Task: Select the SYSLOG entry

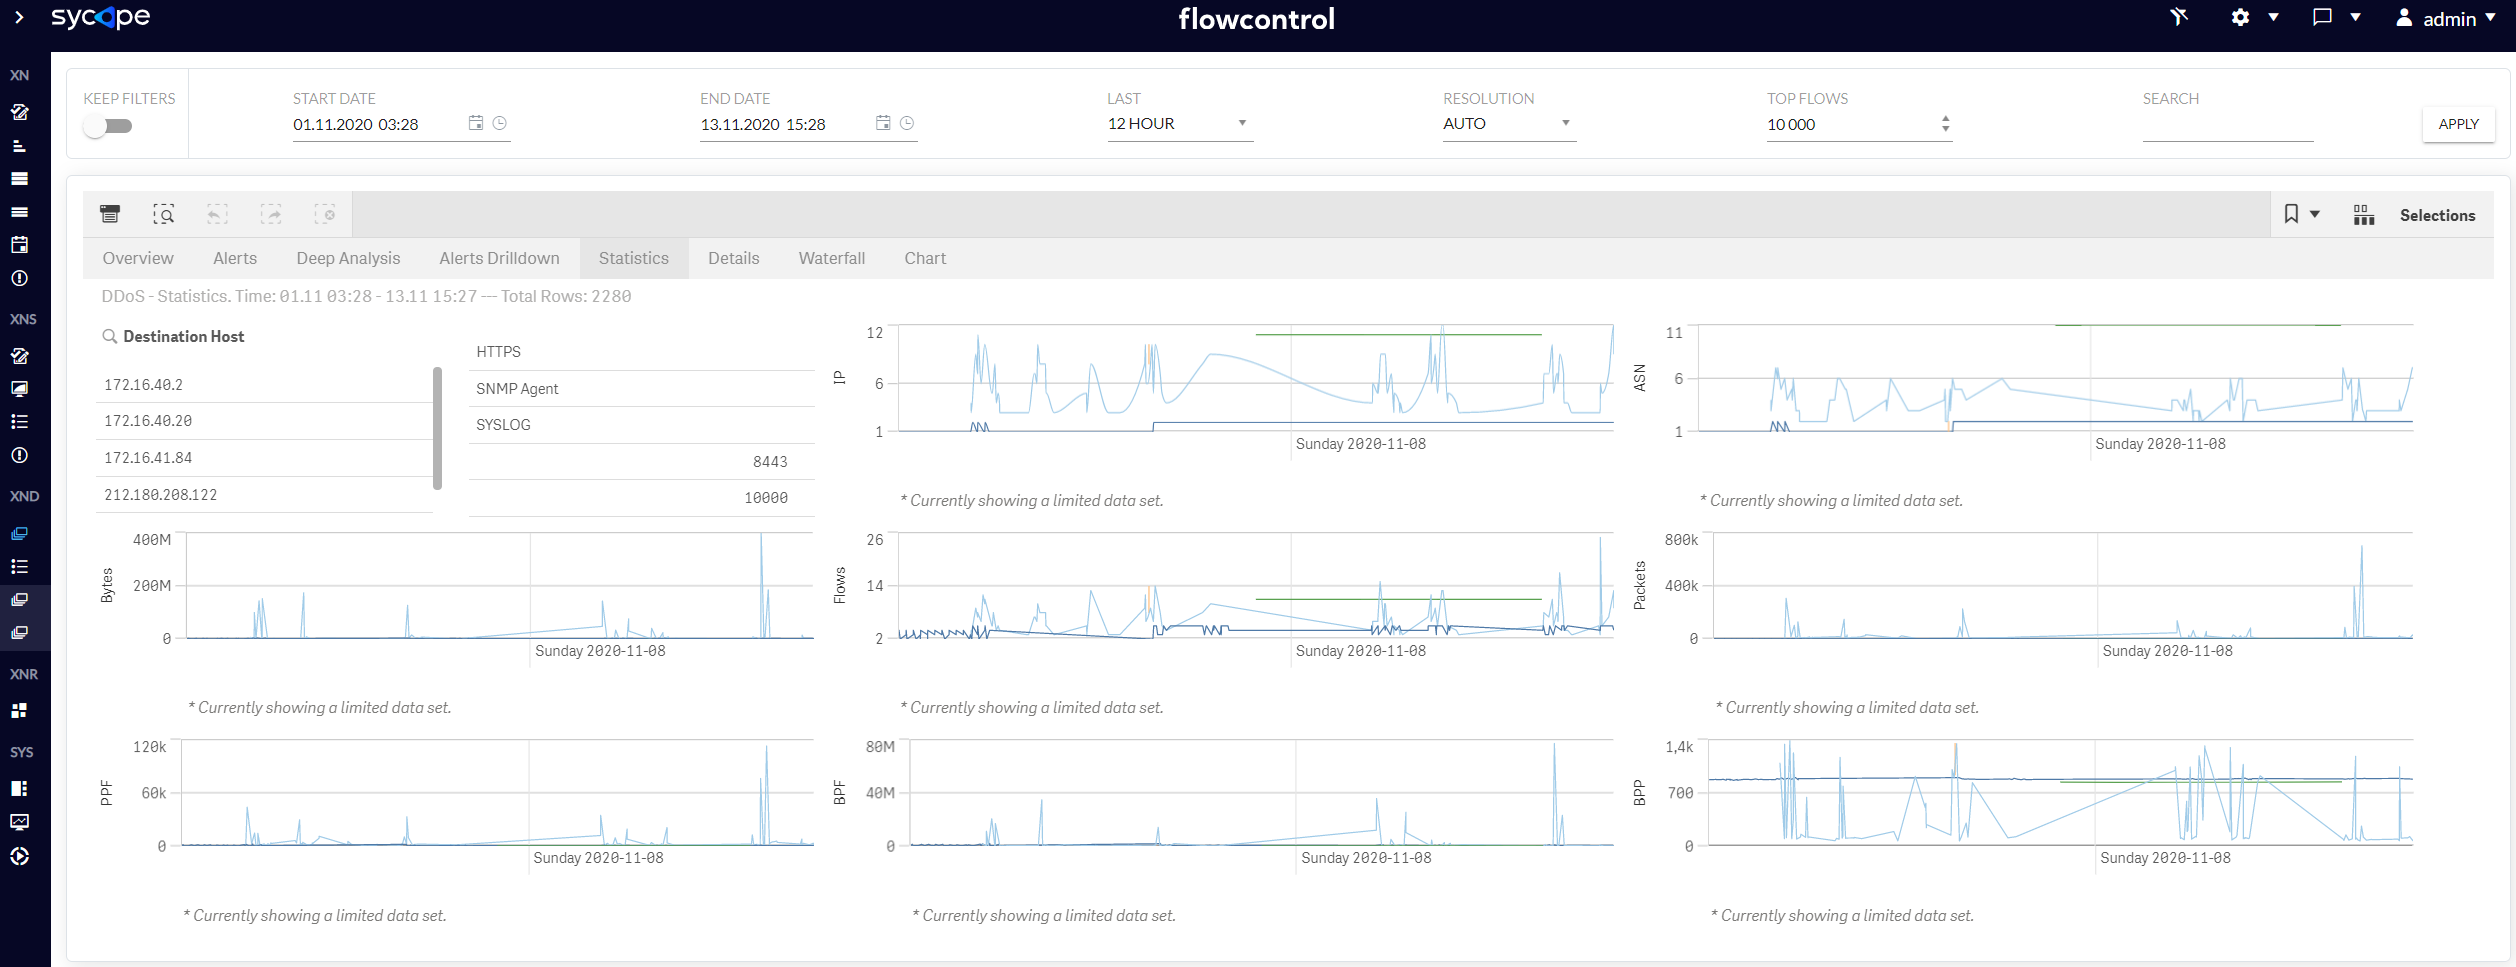Action: 642,425
